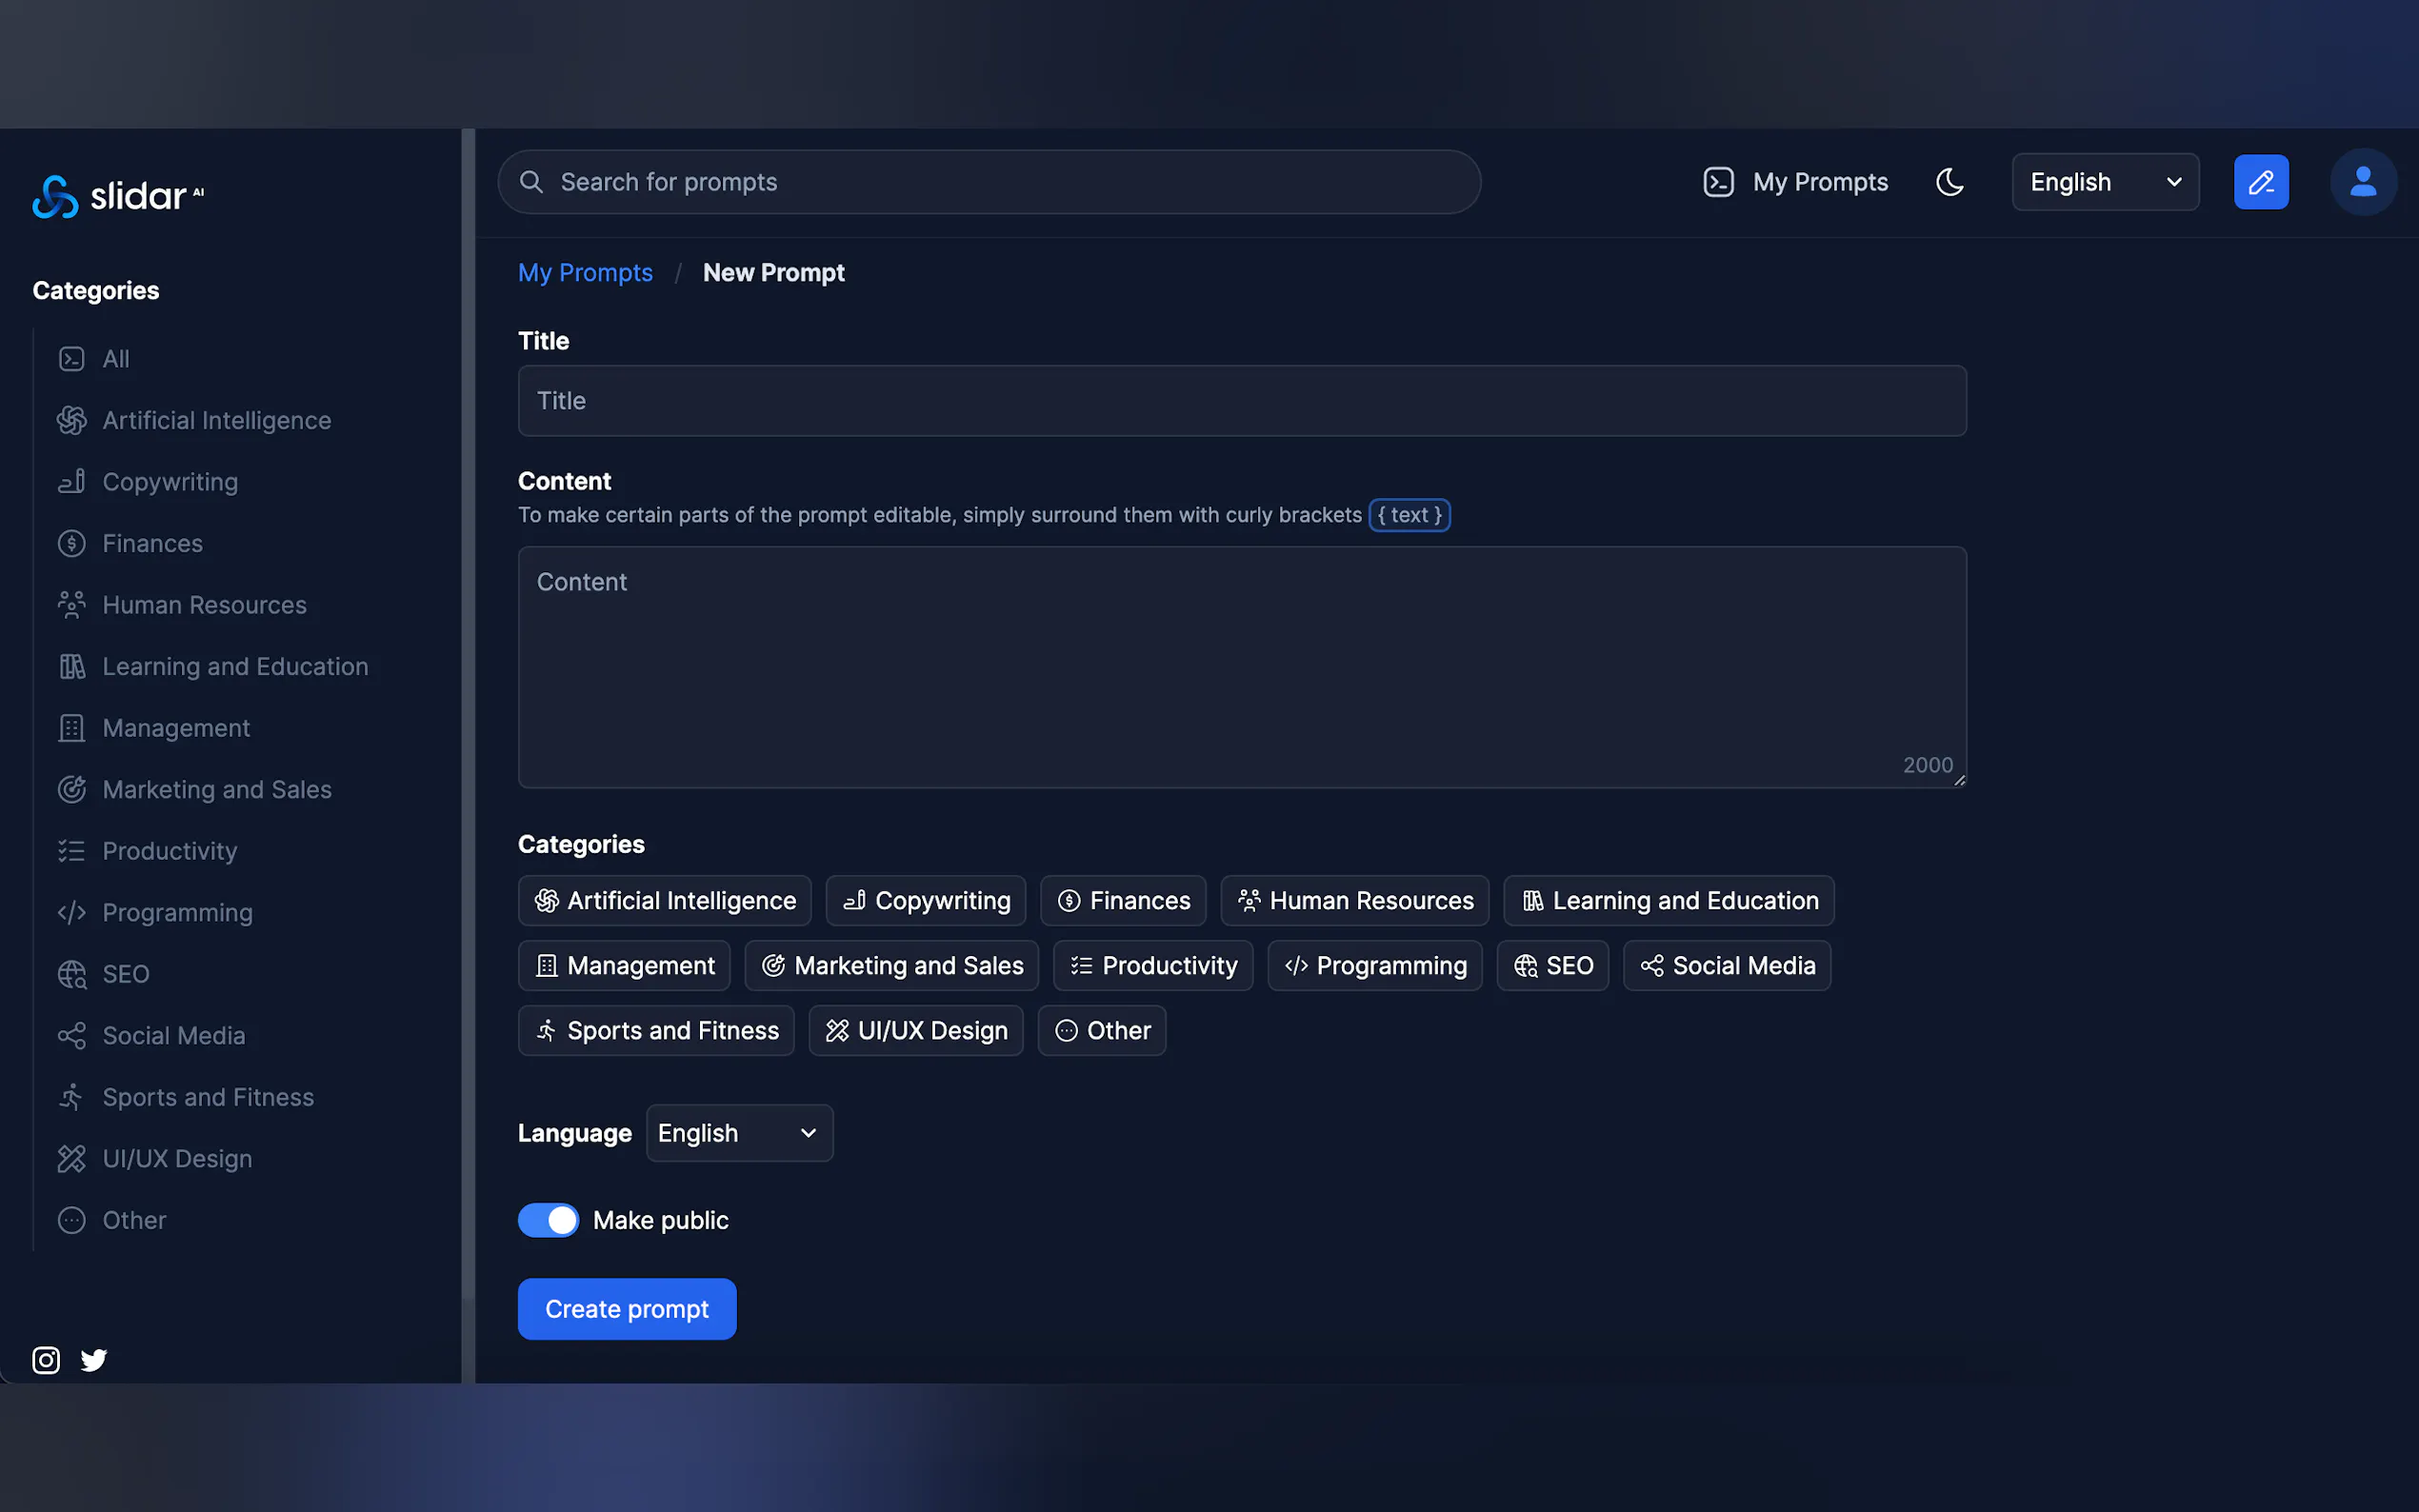The width and height of the screenshot is (2419, 1512).
Task: Open the Twitter link icon
Action: 94,1360
